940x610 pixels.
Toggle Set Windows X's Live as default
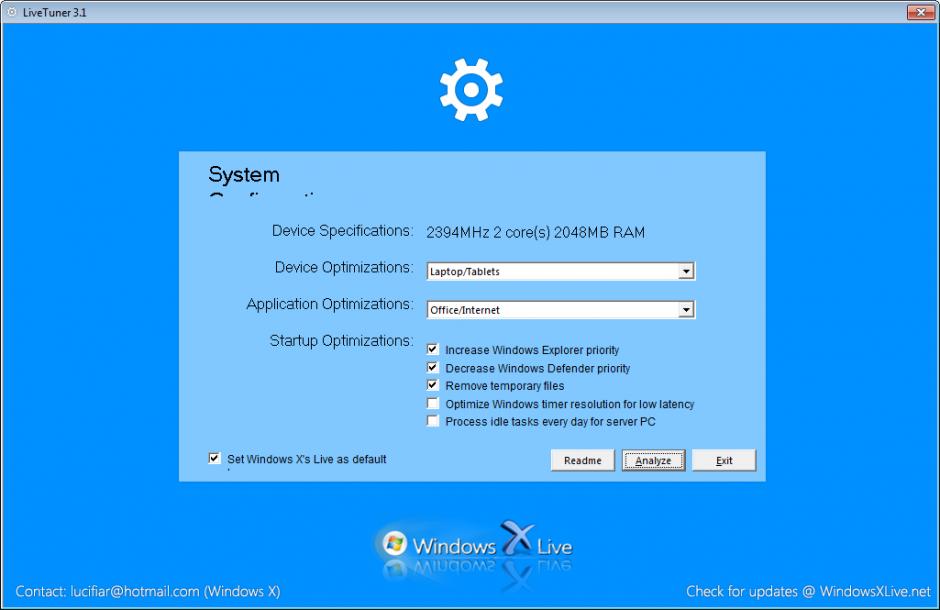[x=215, y=458]
